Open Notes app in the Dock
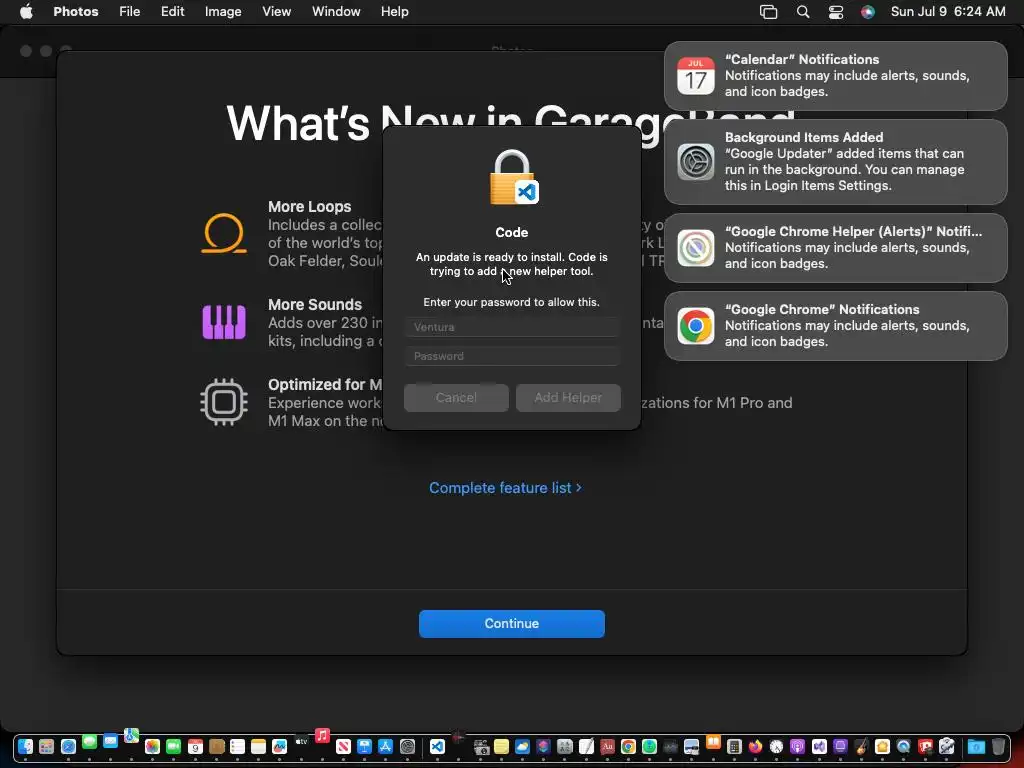The image size is (1024, 768). coord(258,746)
